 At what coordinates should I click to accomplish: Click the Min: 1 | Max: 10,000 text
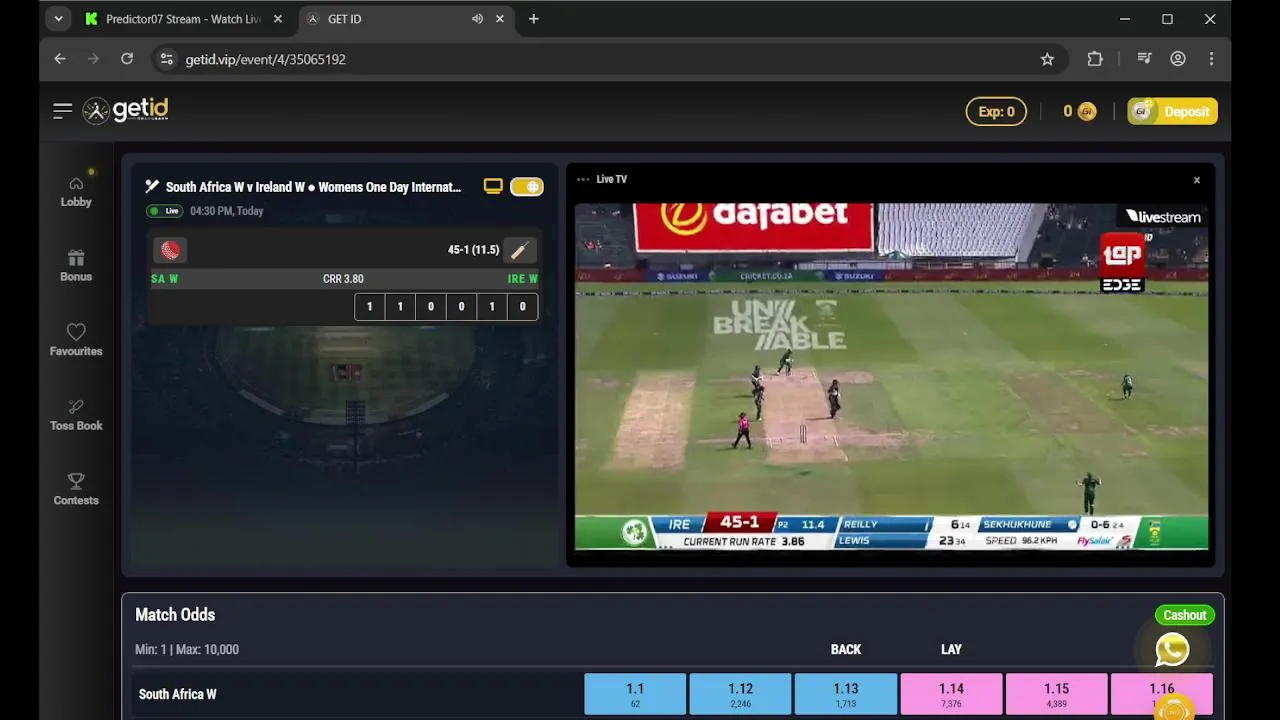(187, 650)
